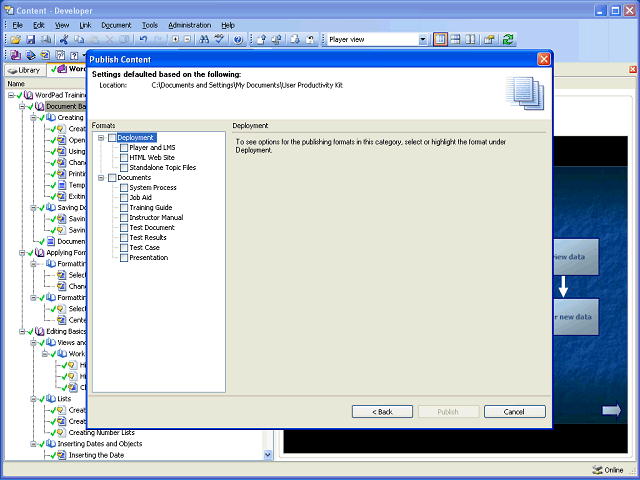Collapse Inserting Dates and Objects node
Screen dimensions: 640x480
33,444
